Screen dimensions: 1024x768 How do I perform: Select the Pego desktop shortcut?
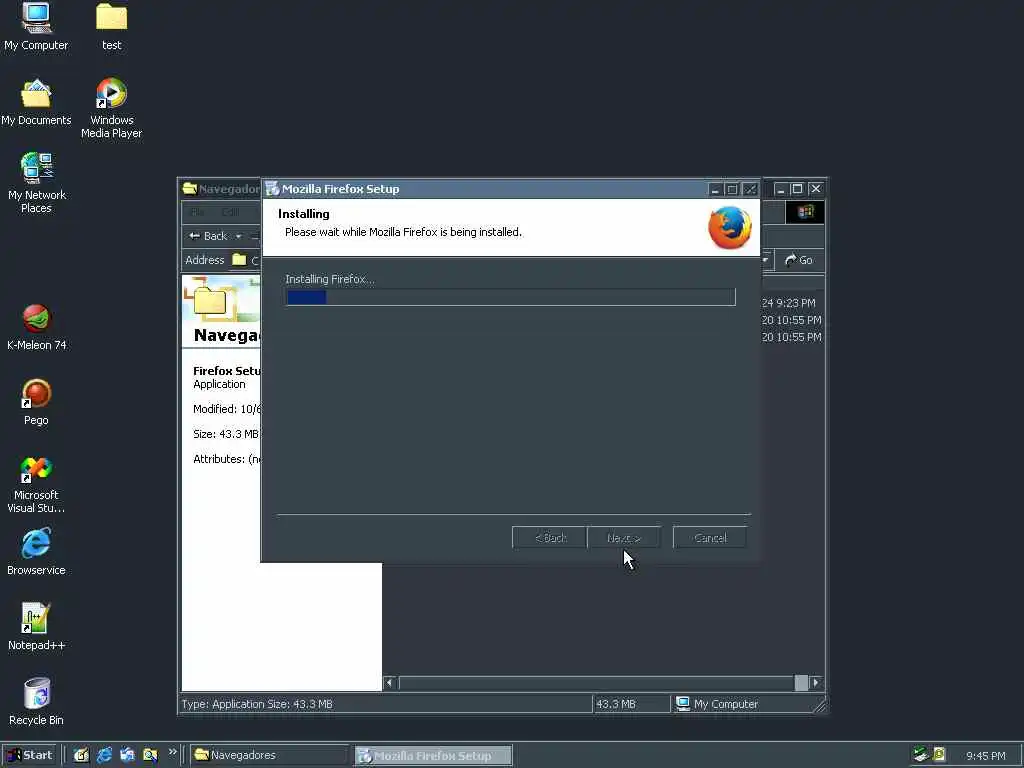coord(37,402)
